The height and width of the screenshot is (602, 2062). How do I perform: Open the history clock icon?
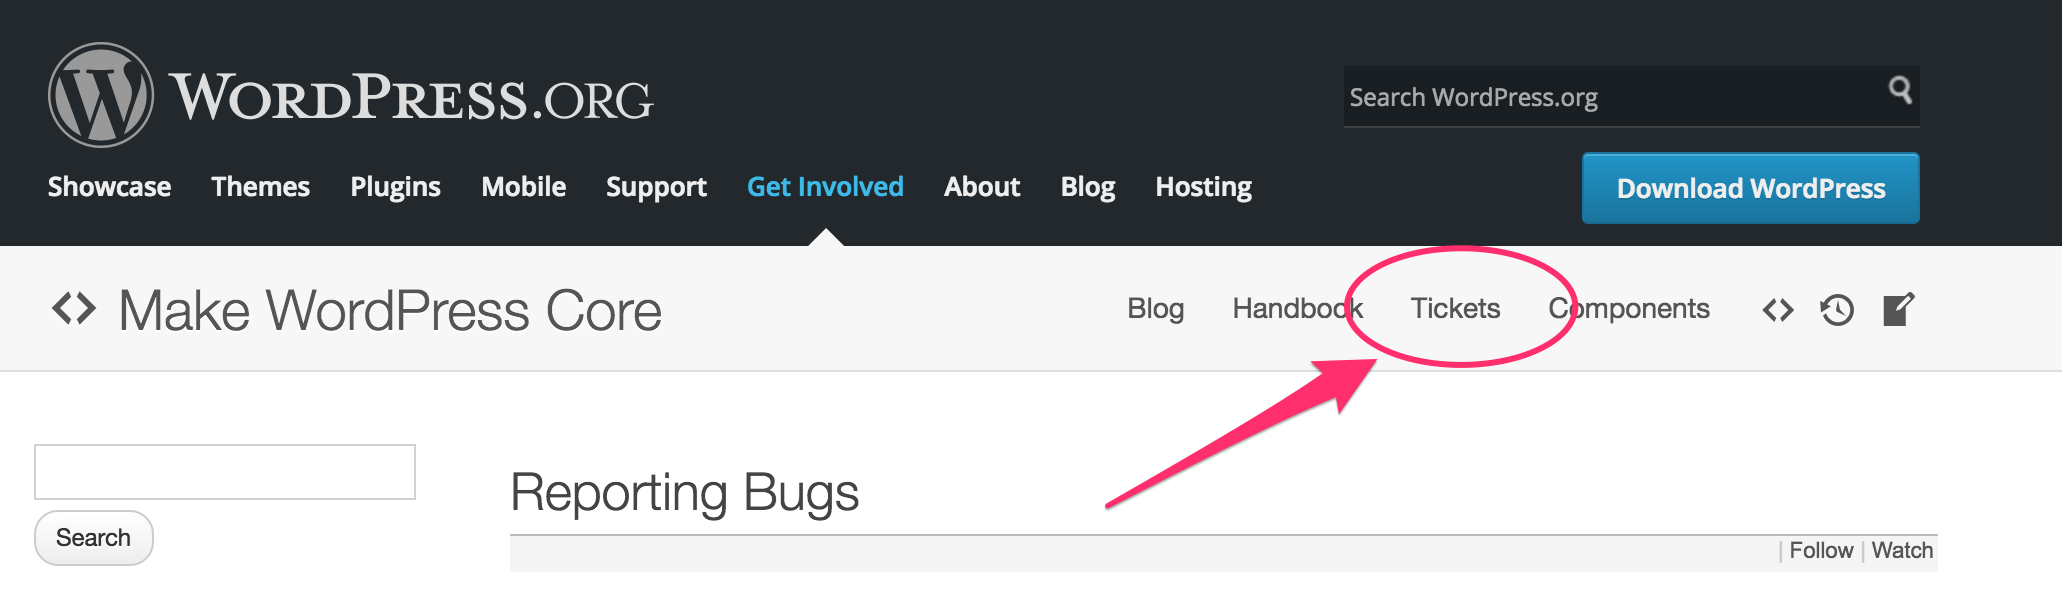click(1837, 310)
